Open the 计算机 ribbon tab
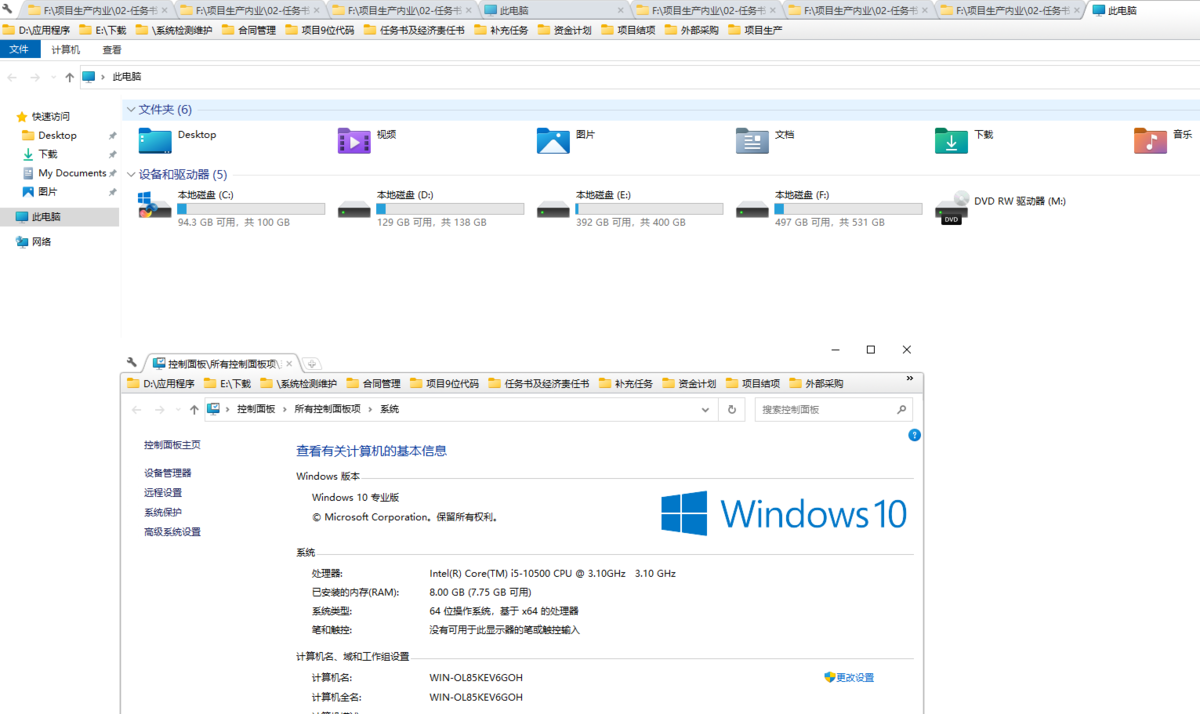Viewport: 1200px width, 714px height. 66,49
